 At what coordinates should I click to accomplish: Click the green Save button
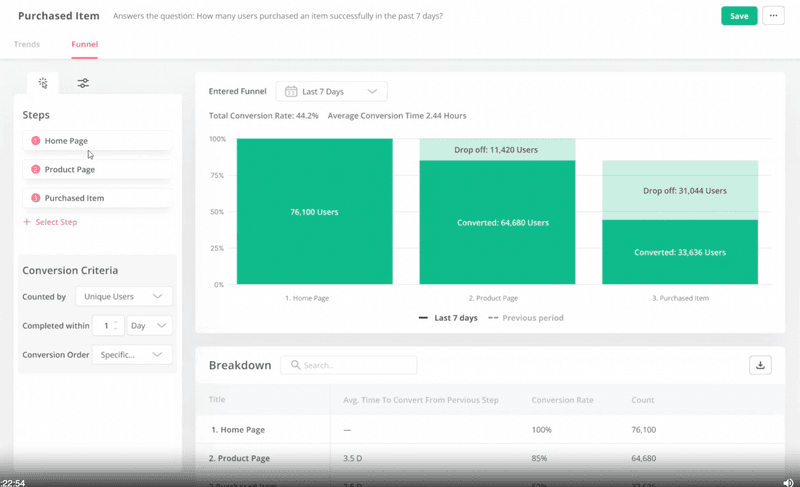pos(738,16)
